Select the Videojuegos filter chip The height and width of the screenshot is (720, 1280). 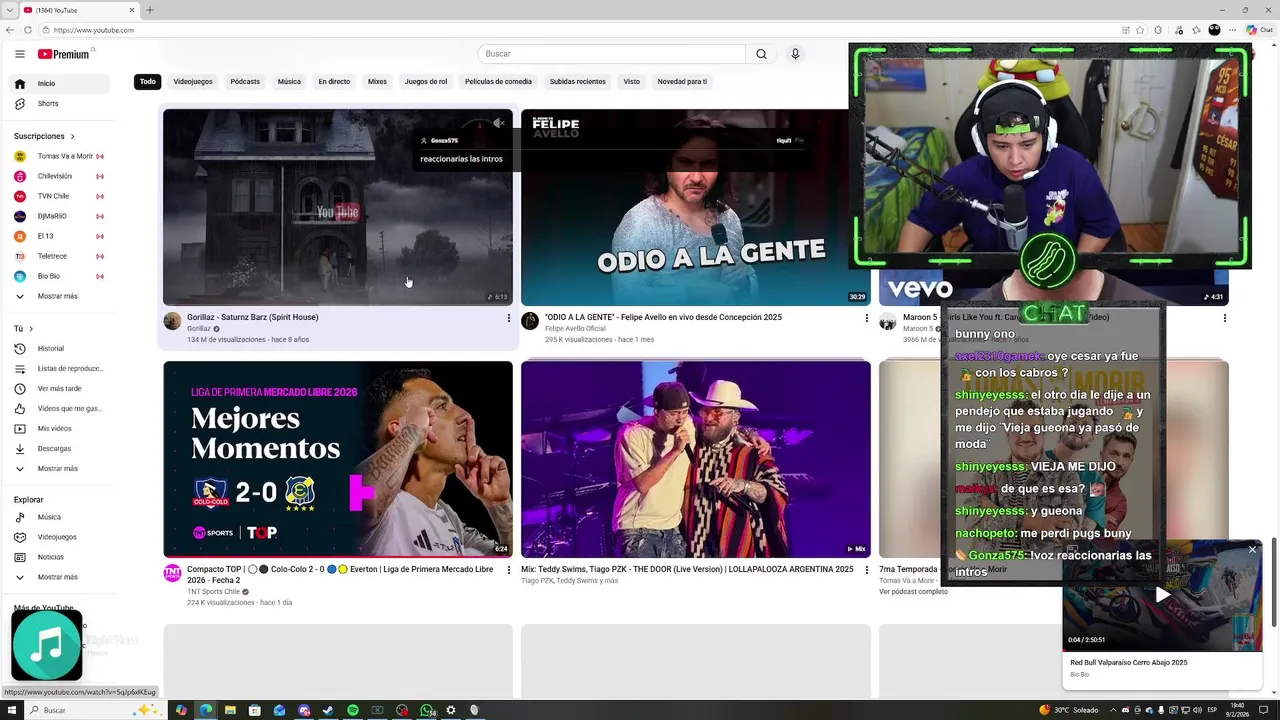click(x=193, y=82)
